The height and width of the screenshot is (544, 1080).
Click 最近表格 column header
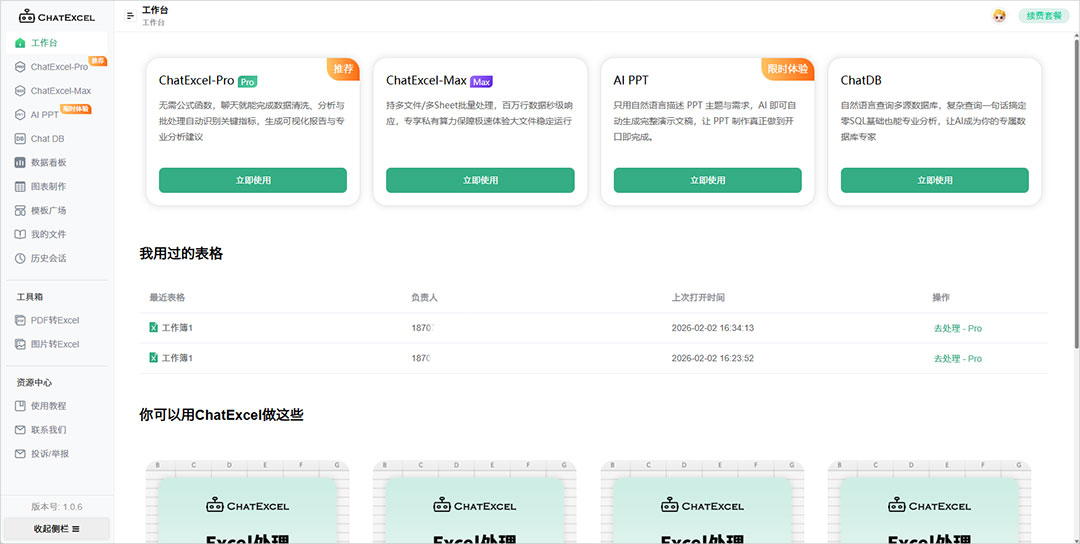coord(167,297)
